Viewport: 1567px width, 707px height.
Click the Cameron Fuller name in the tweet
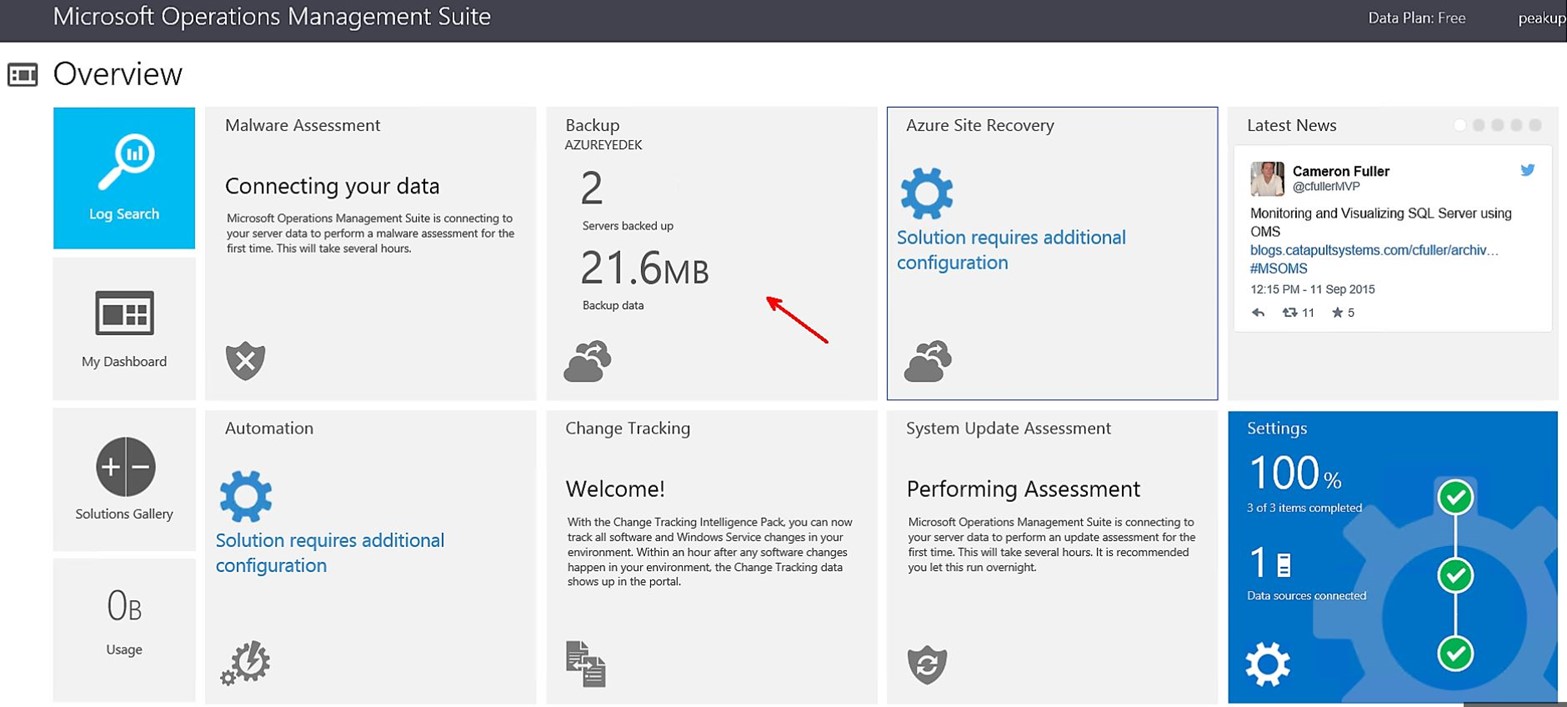pos(1341,171)
